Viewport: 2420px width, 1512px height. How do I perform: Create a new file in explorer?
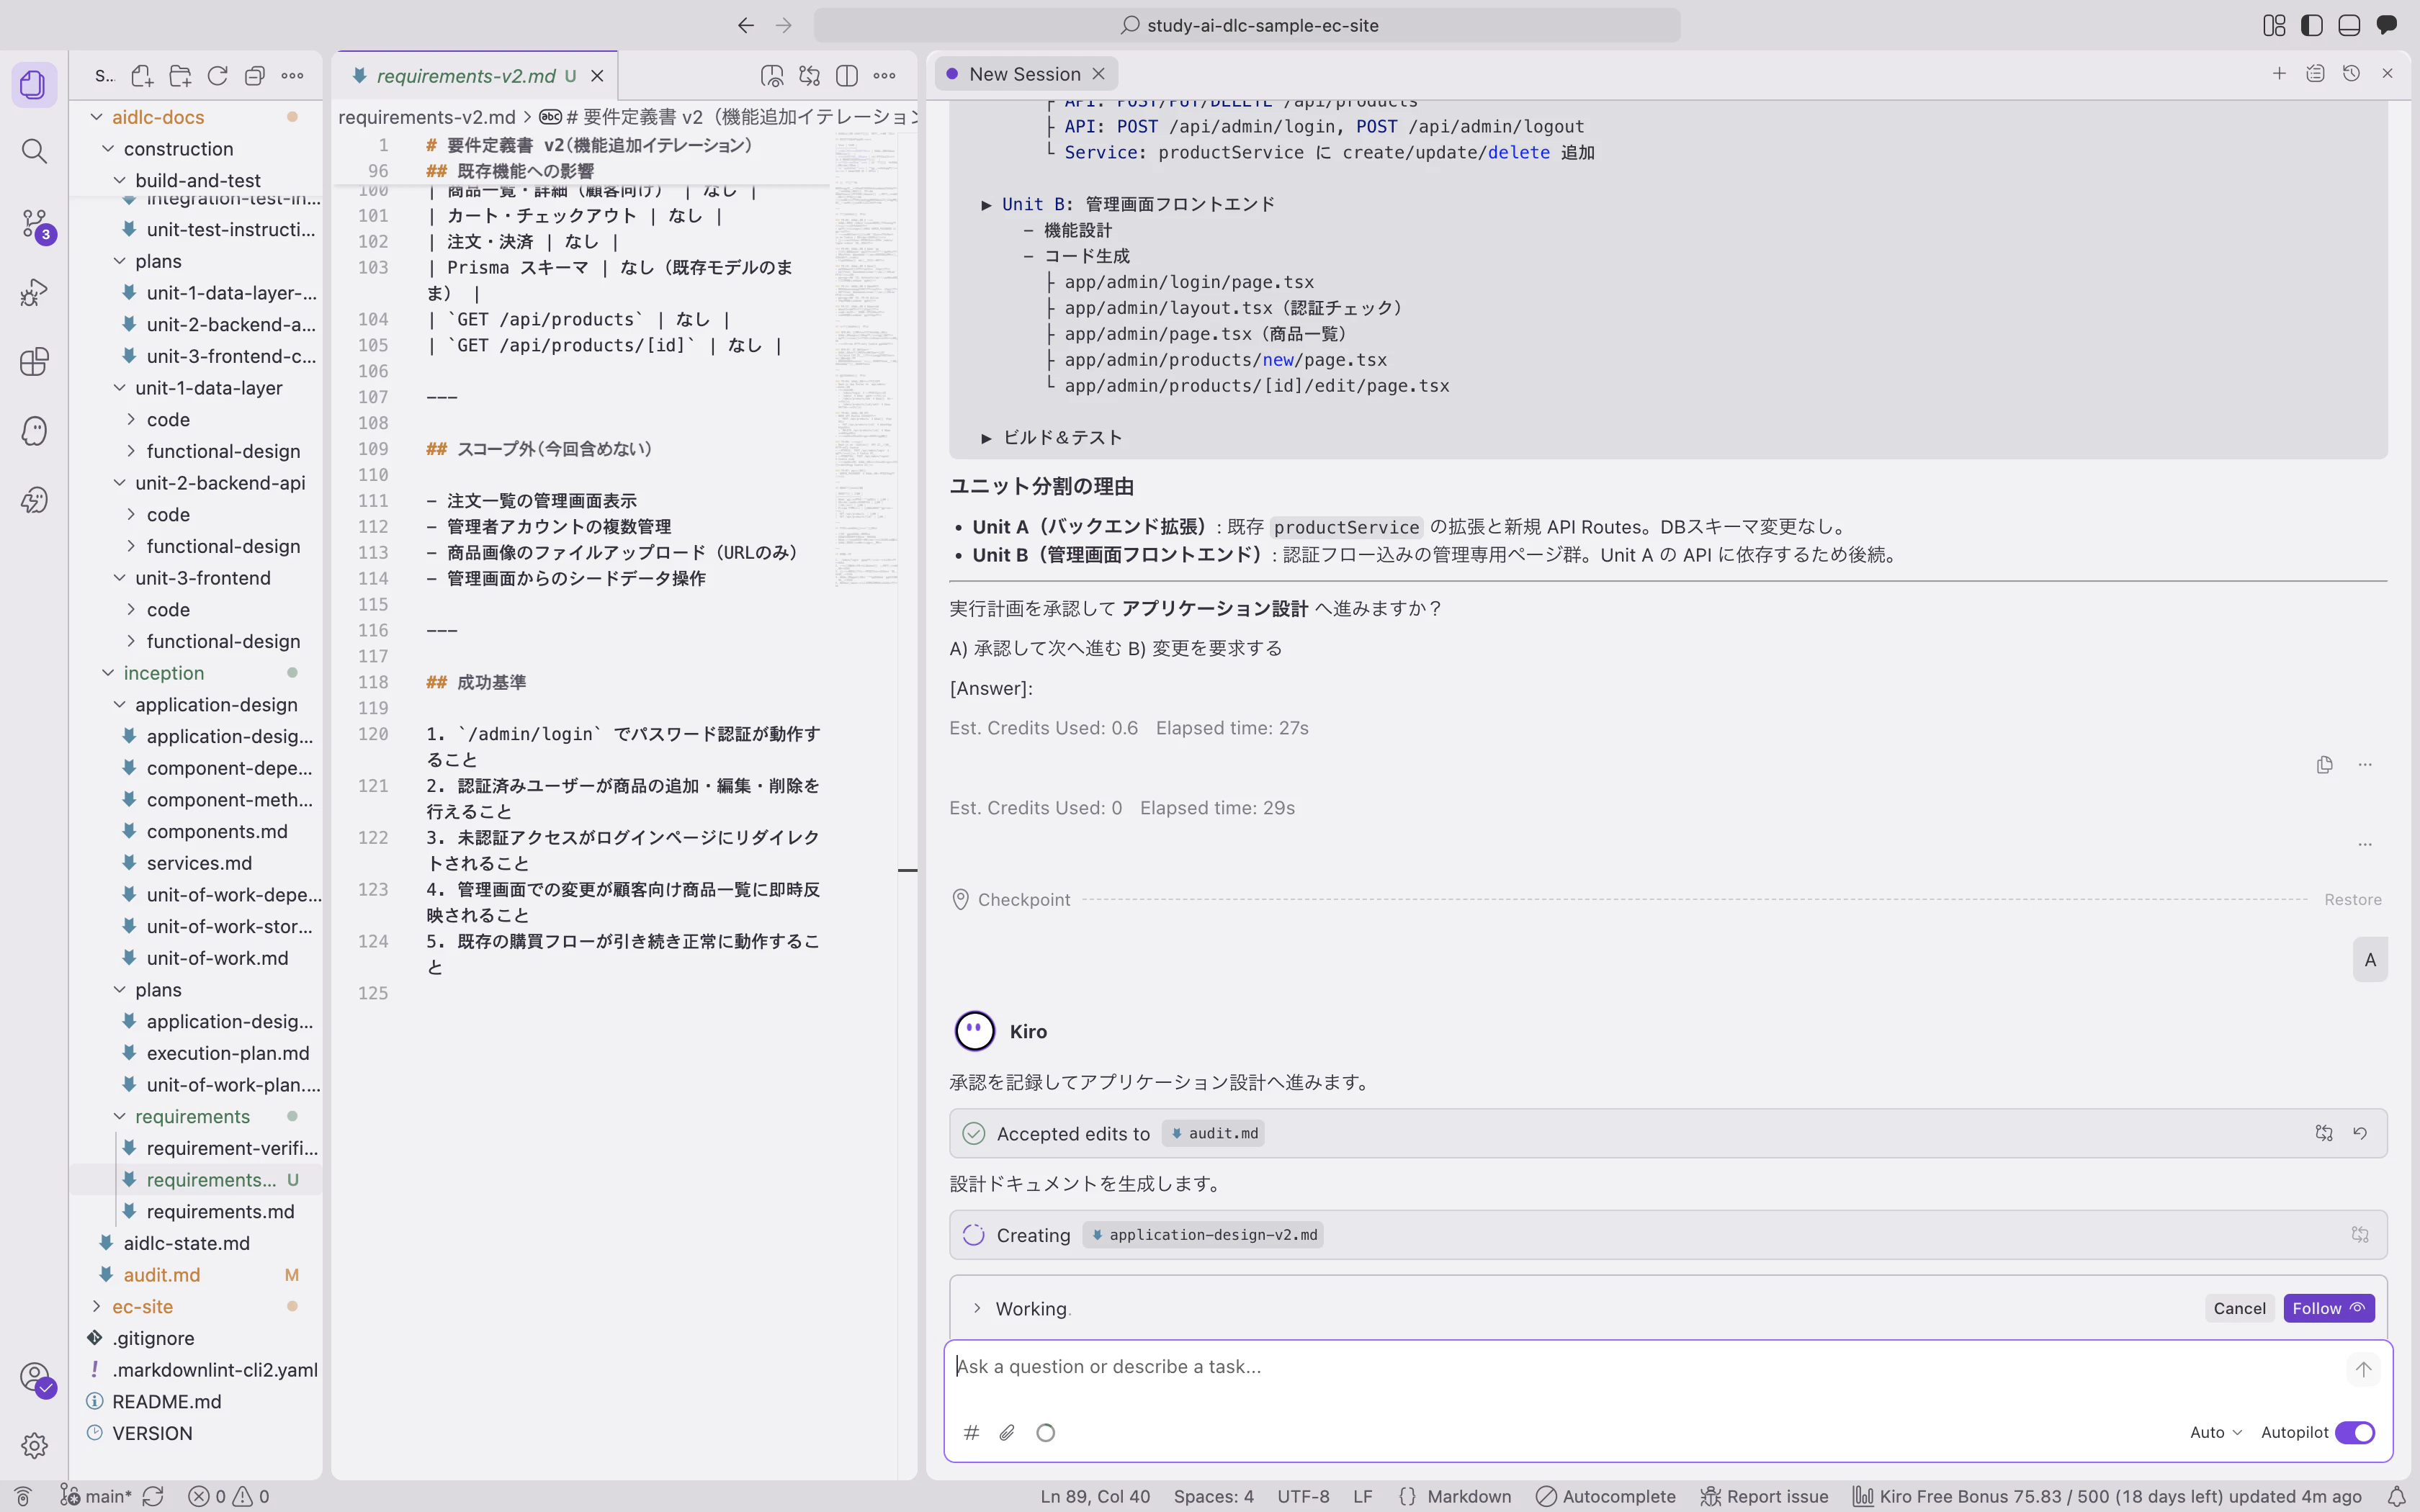point(142,76)
